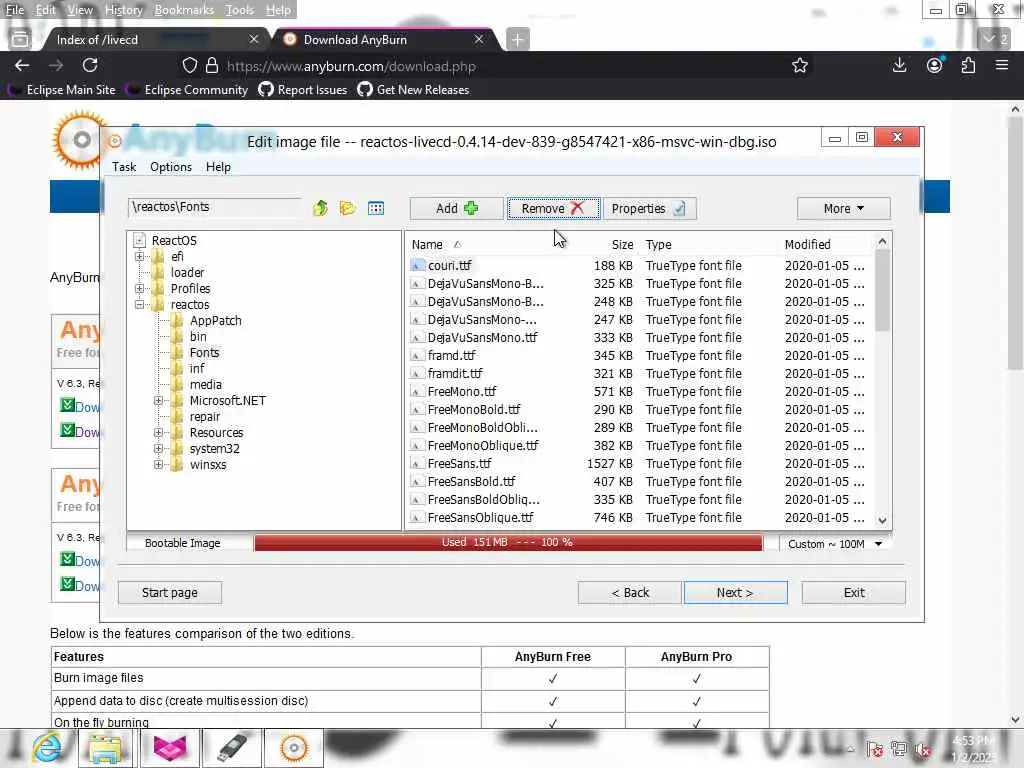Click file list scroll down arrow

click(x=882, y=520)
